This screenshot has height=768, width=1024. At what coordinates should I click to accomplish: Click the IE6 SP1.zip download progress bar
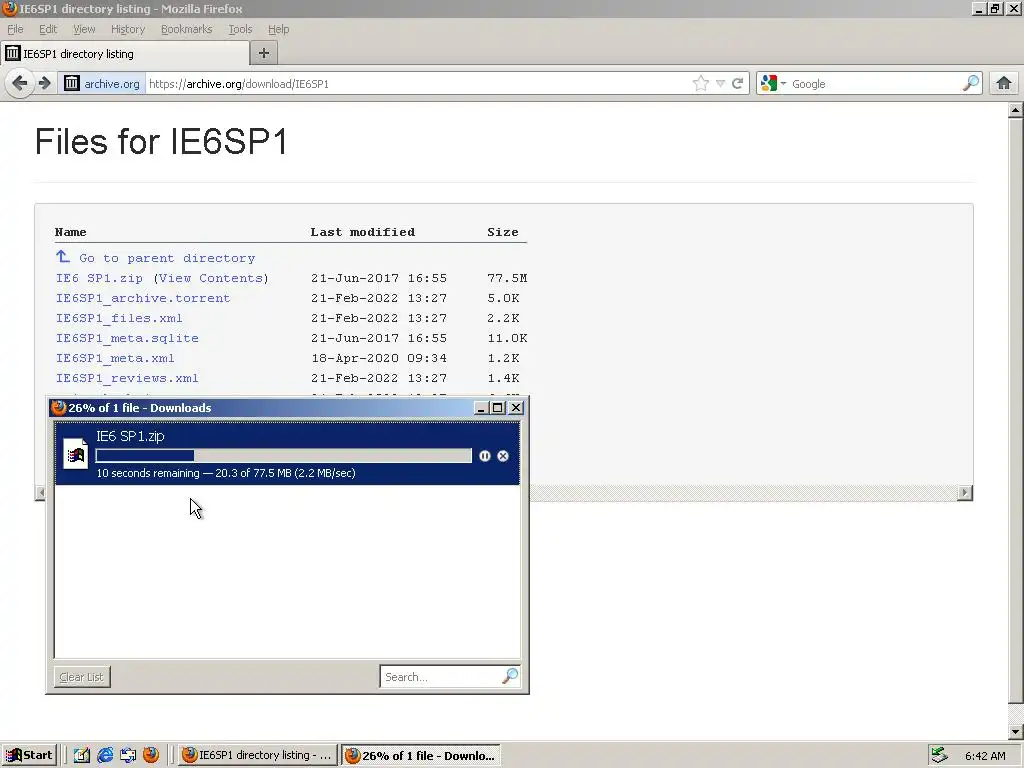coord(283,455)
